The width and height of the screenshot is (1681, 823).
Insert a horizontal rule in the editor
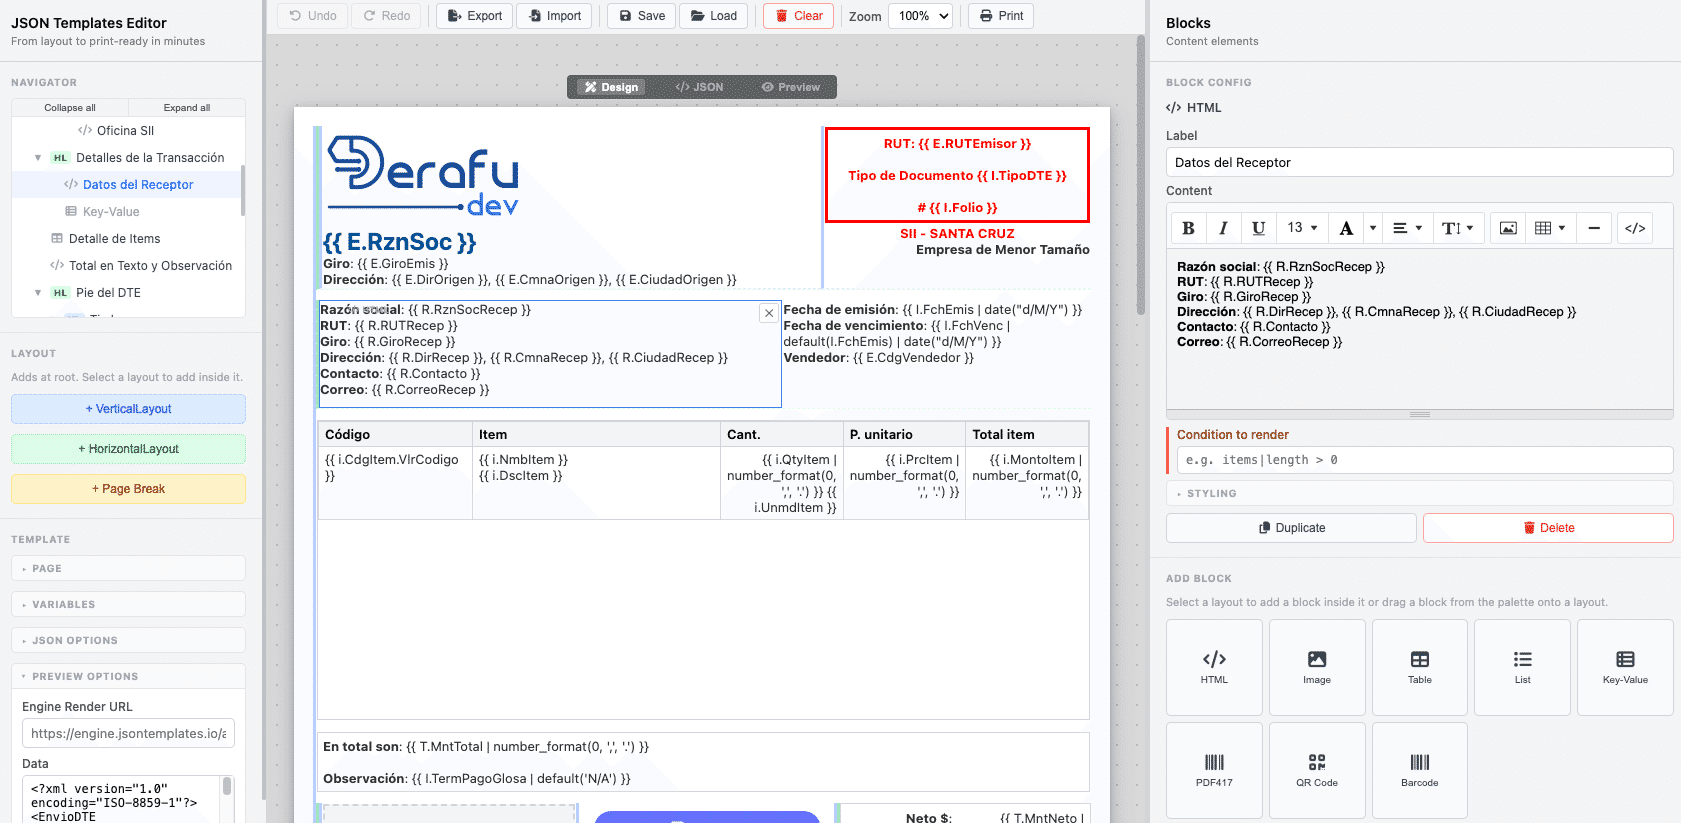1594,228
